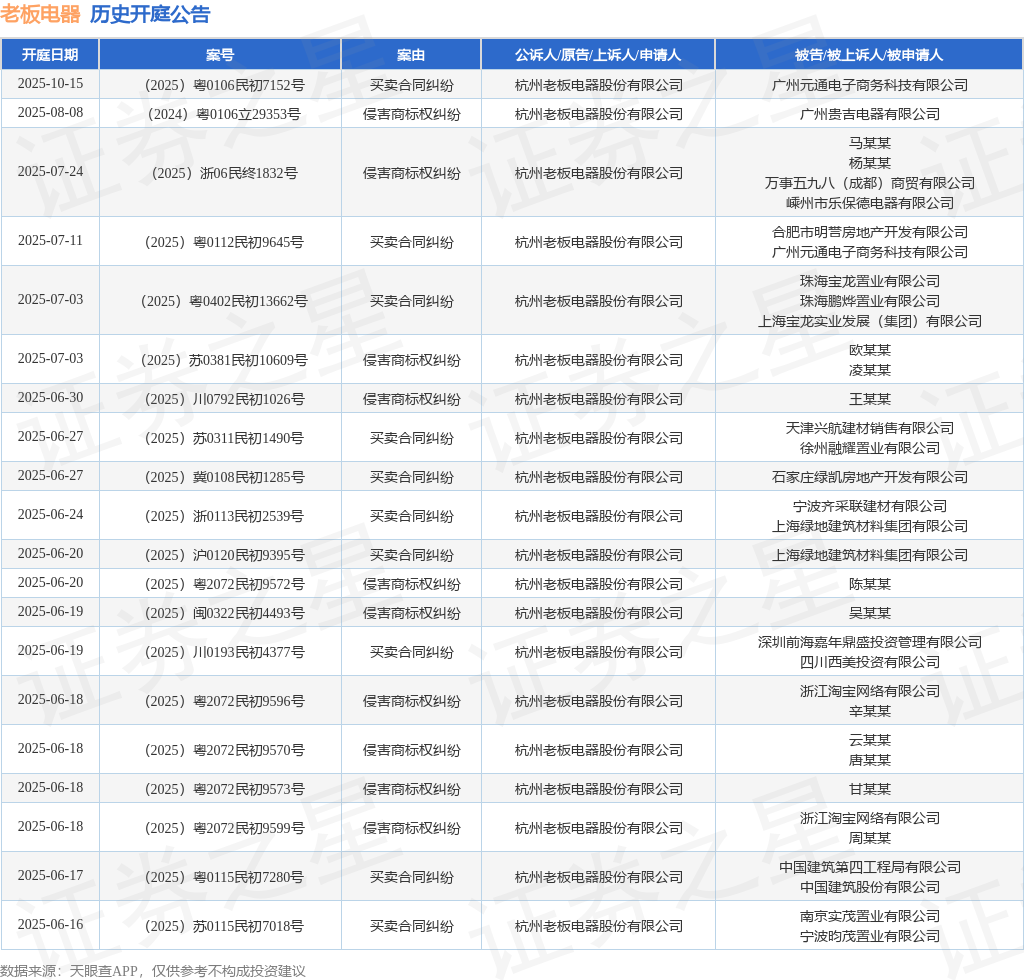
Task: Click the hearing date 2025-10-15
Action: [50, 84]
